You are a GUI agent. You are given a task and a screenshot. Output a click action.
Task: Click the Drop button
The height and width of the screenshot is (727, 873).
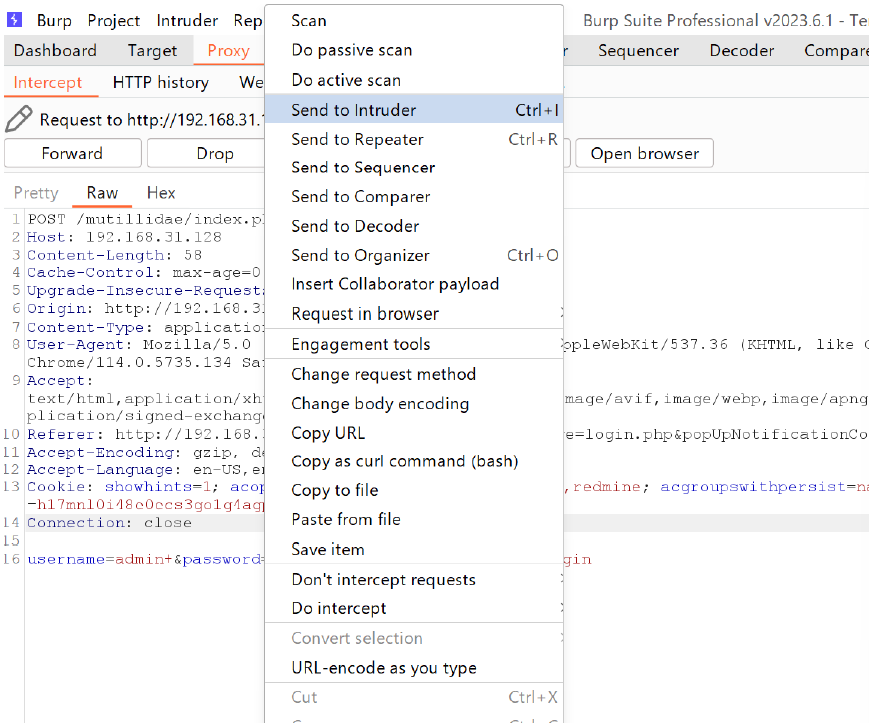click(215, 153)
